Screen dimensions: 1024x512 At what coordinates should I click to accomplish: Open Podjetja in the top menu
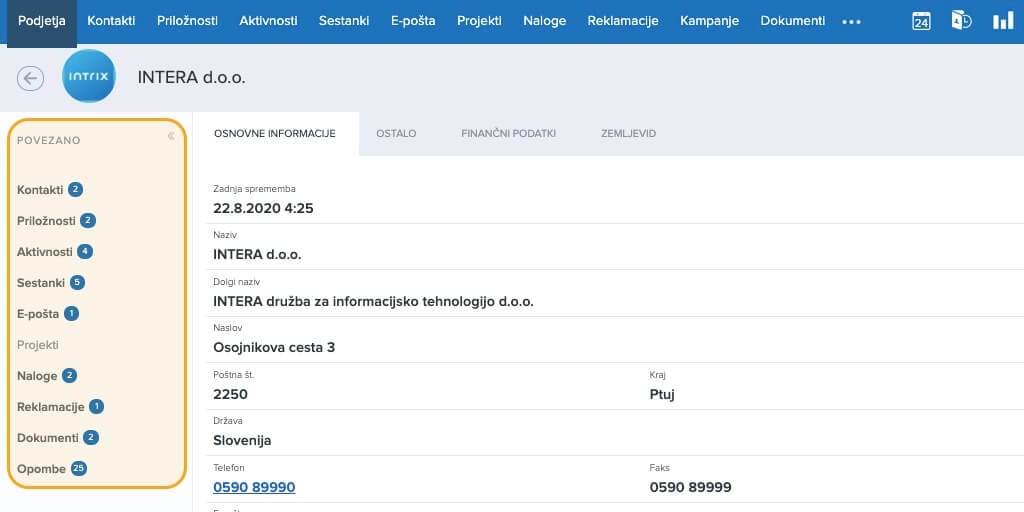[x=42, y=21]
